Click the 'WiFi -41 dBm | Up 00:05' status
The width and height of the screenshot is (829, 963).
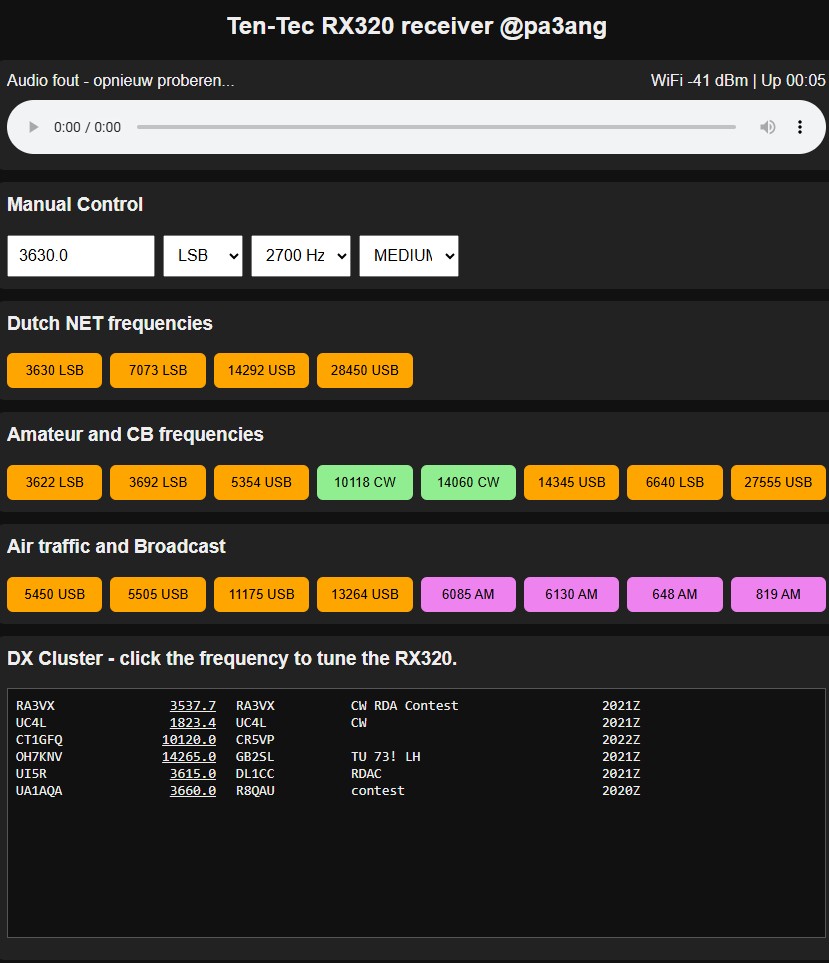point(738,80)
